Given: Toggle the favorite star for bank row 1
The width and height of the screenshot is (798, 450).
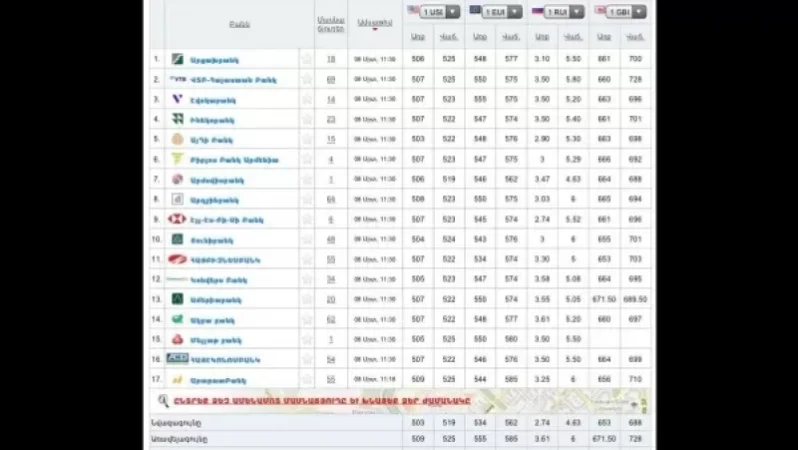Looking at the screenshot, I should [307, 59].
